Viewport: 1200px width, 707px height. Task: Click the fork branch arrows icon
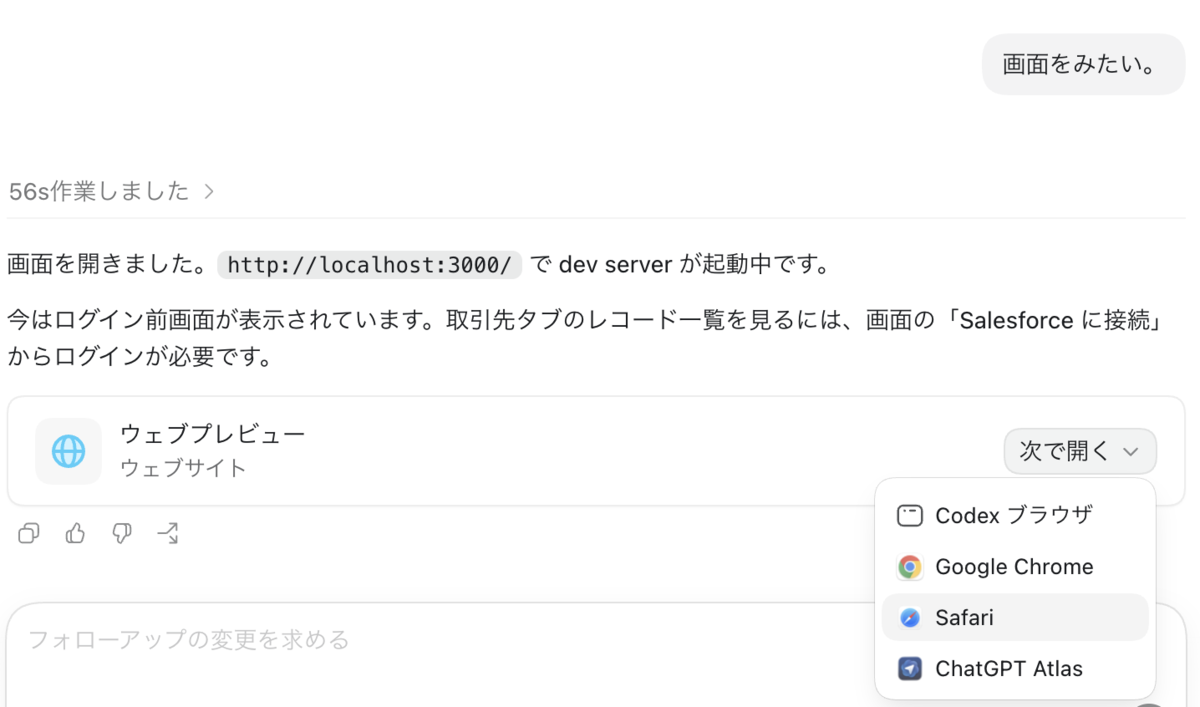coord(168,534)
